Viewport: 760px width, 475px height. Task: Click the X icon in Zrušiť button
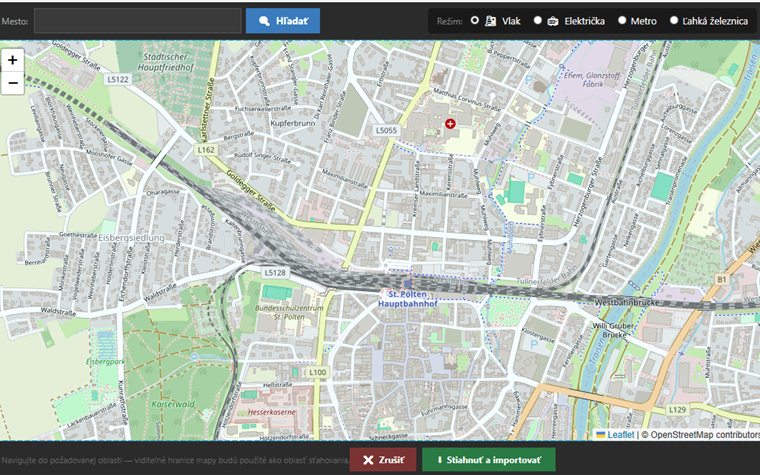368,460
